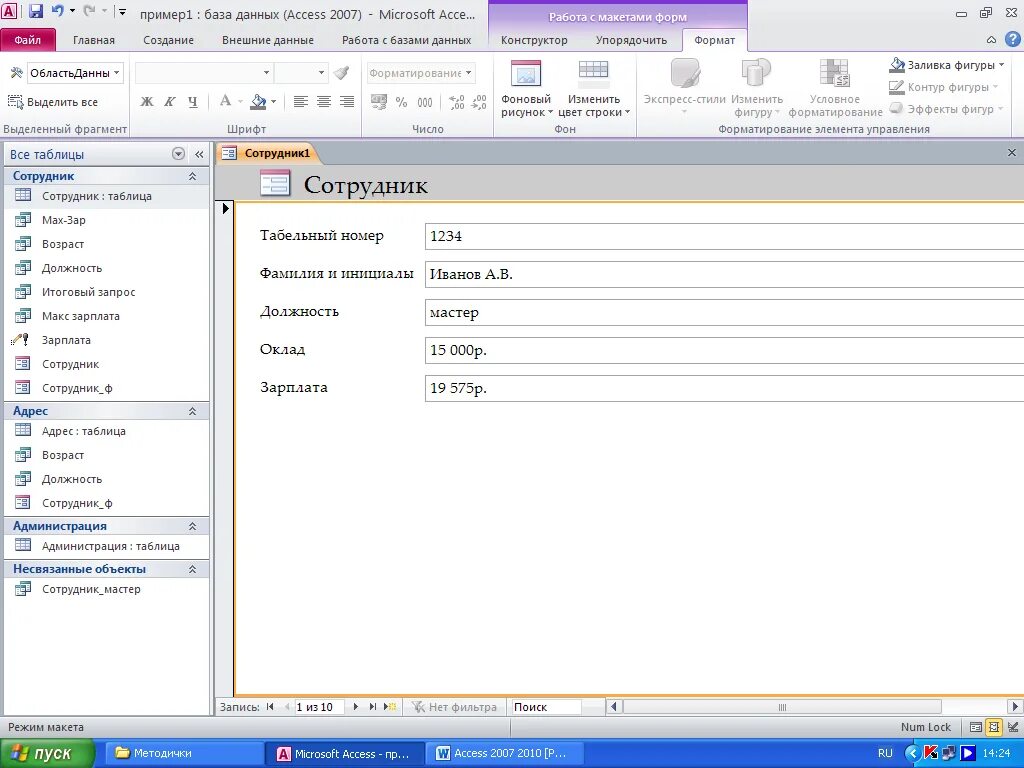Select Адрес : таблица item
The height and width of the screenshot is (768, 1024).
click(106, 431)
